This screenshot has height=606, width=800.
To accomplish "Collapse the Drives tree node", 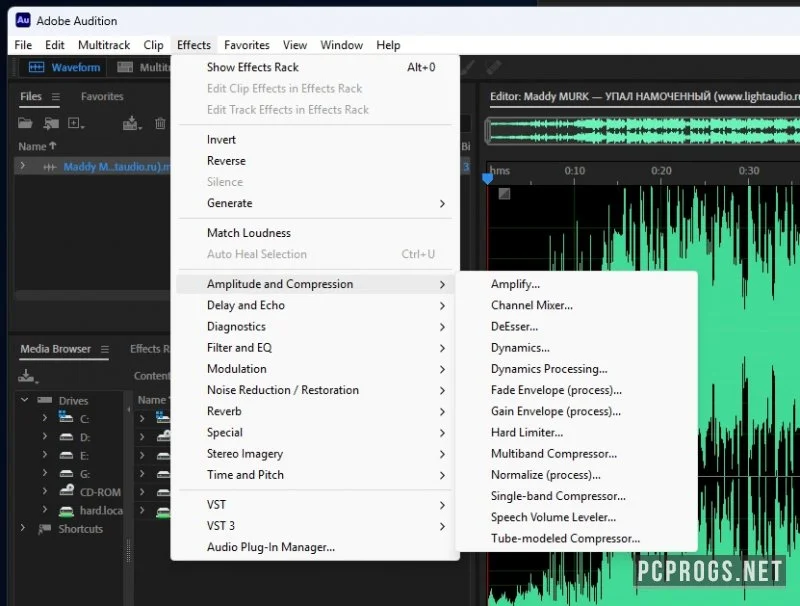I will [24, 399].
